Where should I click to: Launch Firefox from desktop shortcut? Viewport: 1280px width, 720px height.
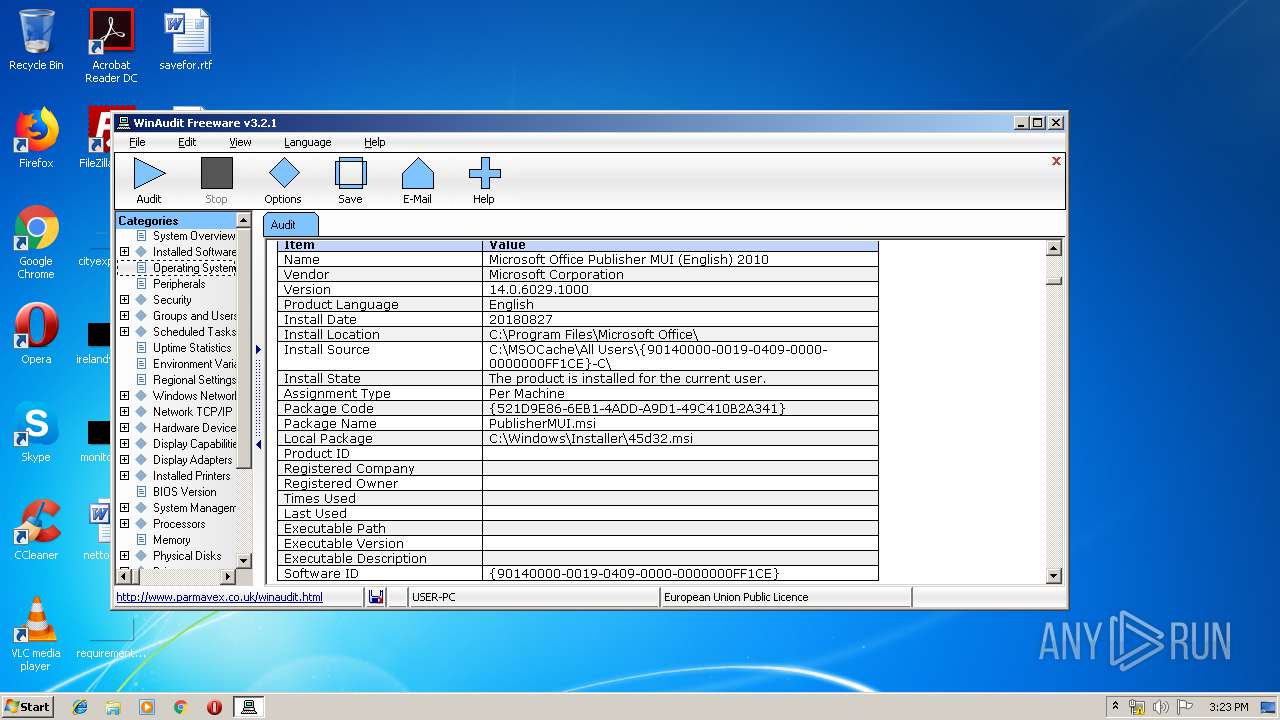(36, 138)
